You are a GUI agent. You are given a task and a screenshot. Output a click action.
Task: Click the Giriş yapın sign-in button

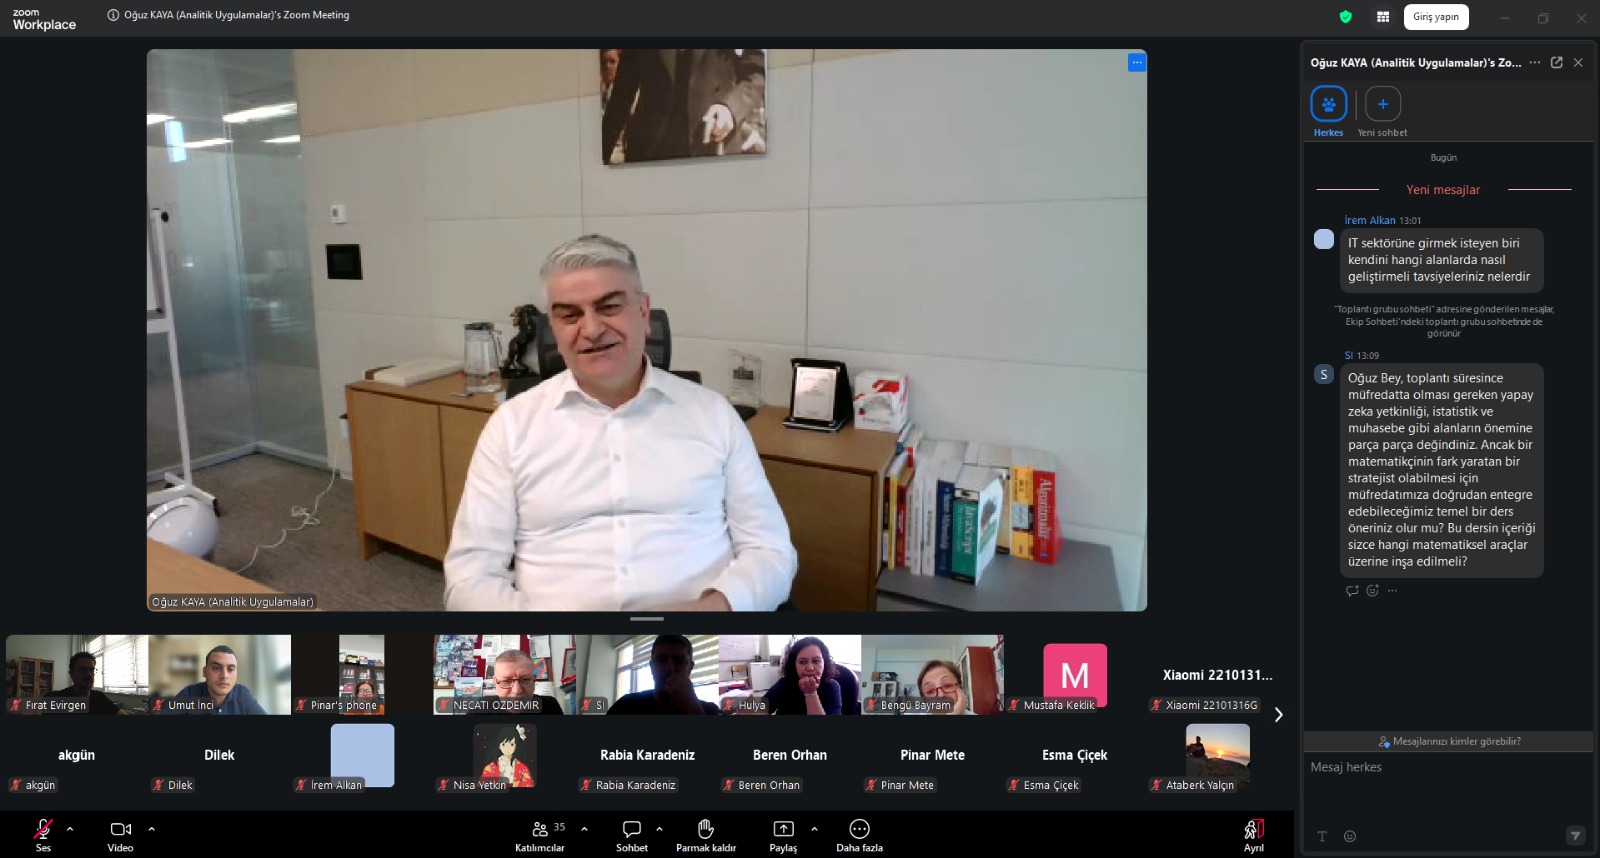[x=1436, y=16]
